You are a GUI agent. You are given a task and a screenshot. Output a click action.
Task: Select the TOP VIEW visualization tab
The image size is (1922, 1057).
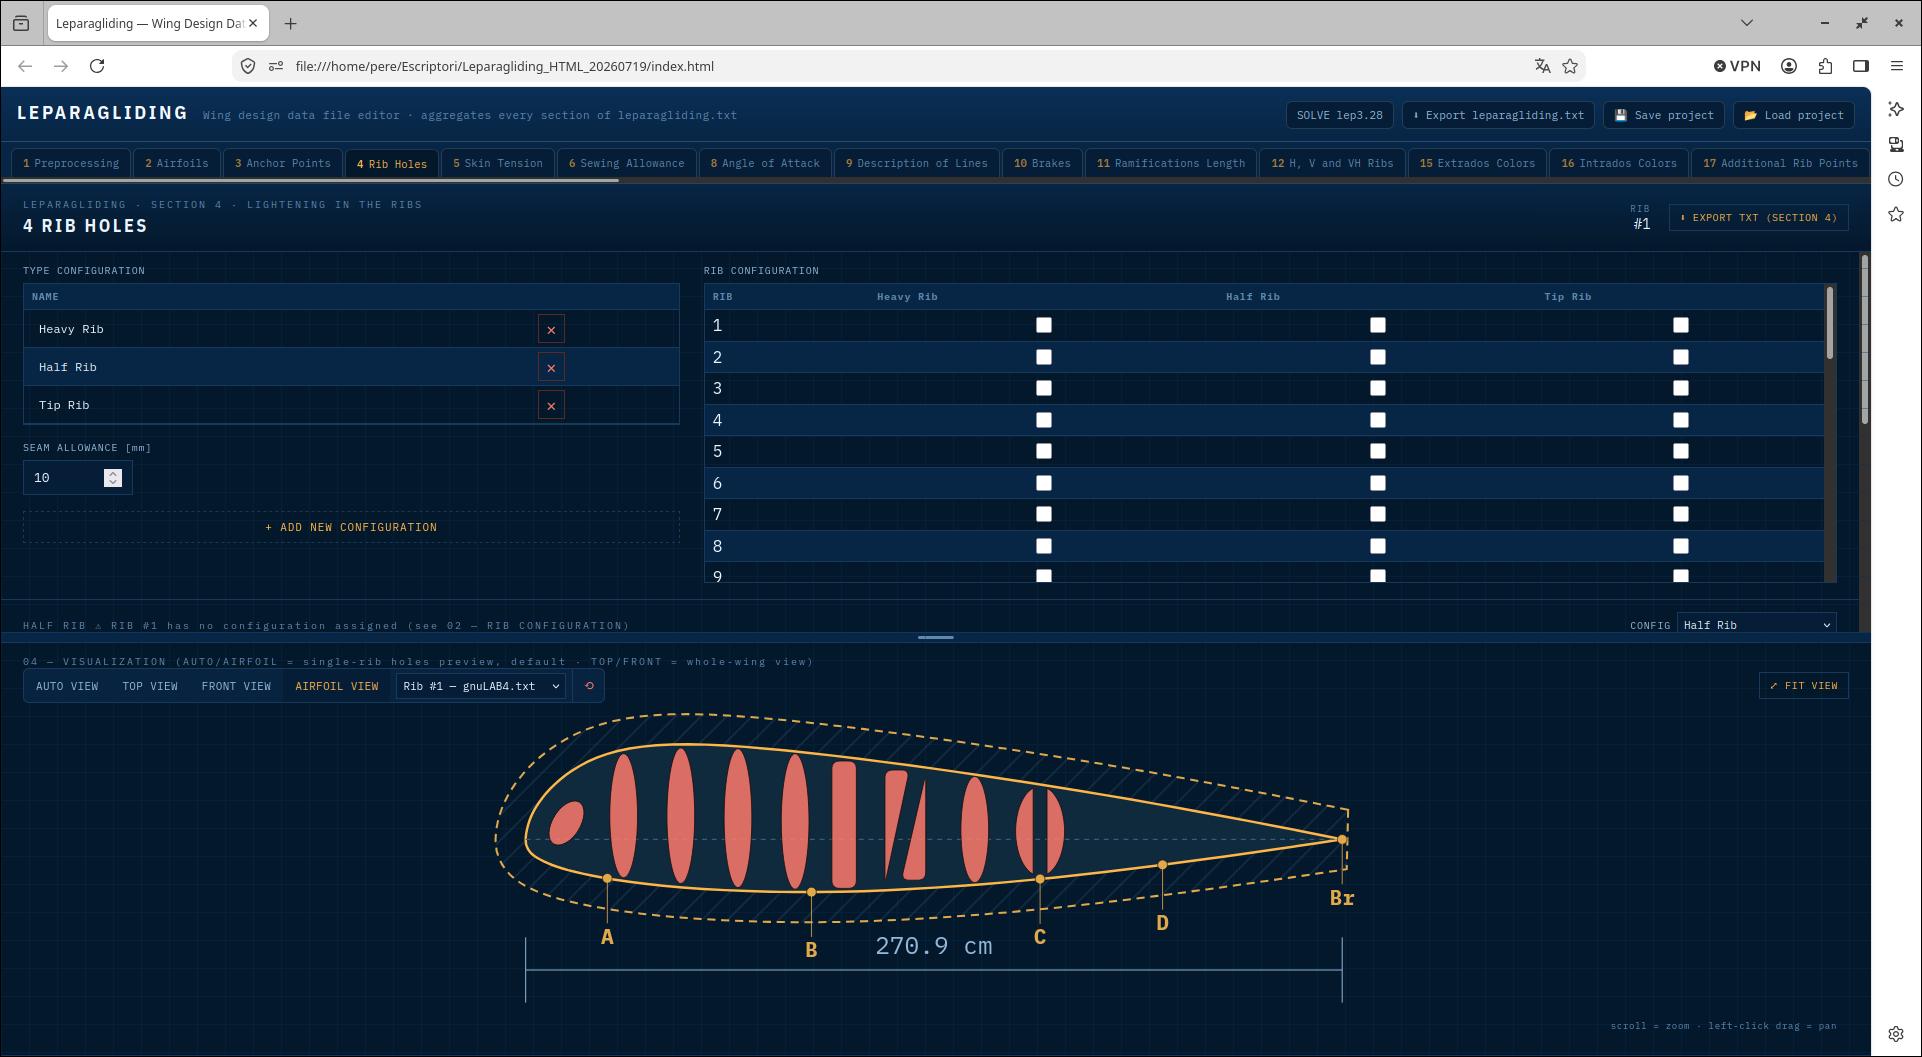(150, 686)
